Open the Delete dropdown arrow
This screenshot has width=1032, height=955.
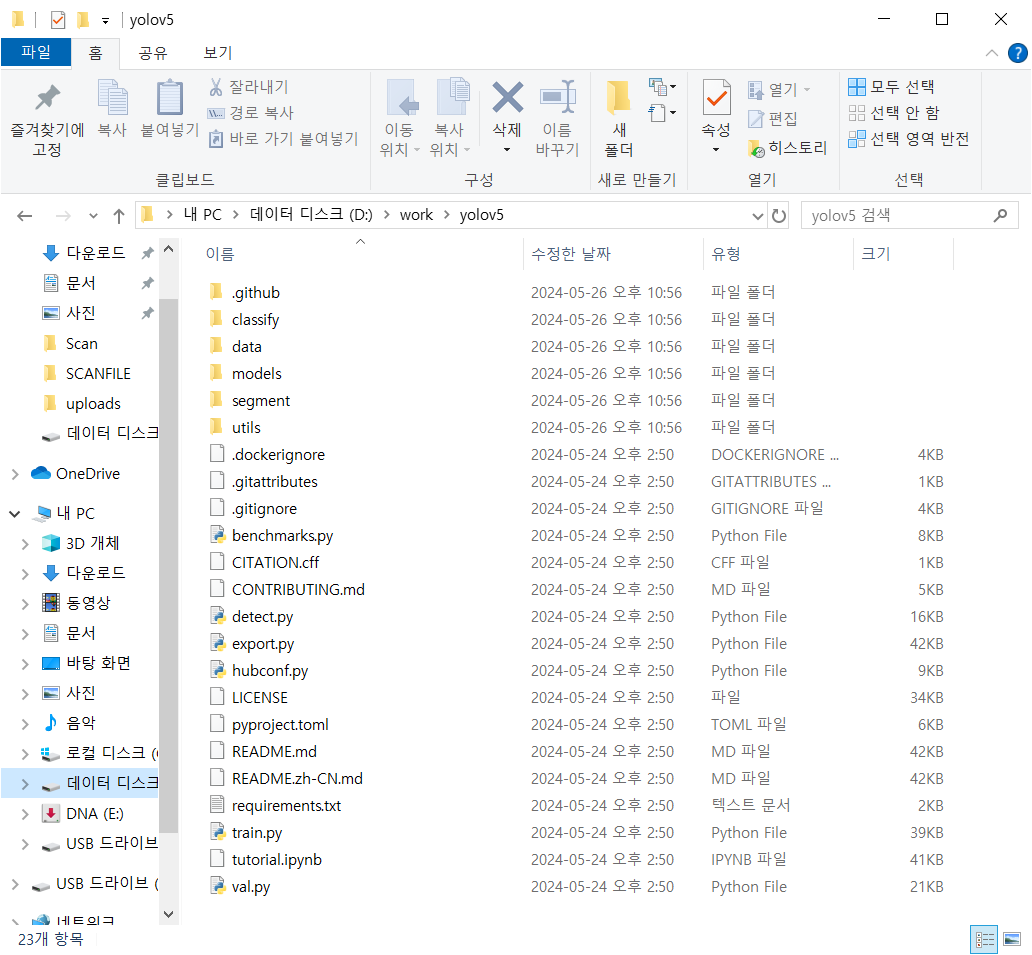click(507, 149)
